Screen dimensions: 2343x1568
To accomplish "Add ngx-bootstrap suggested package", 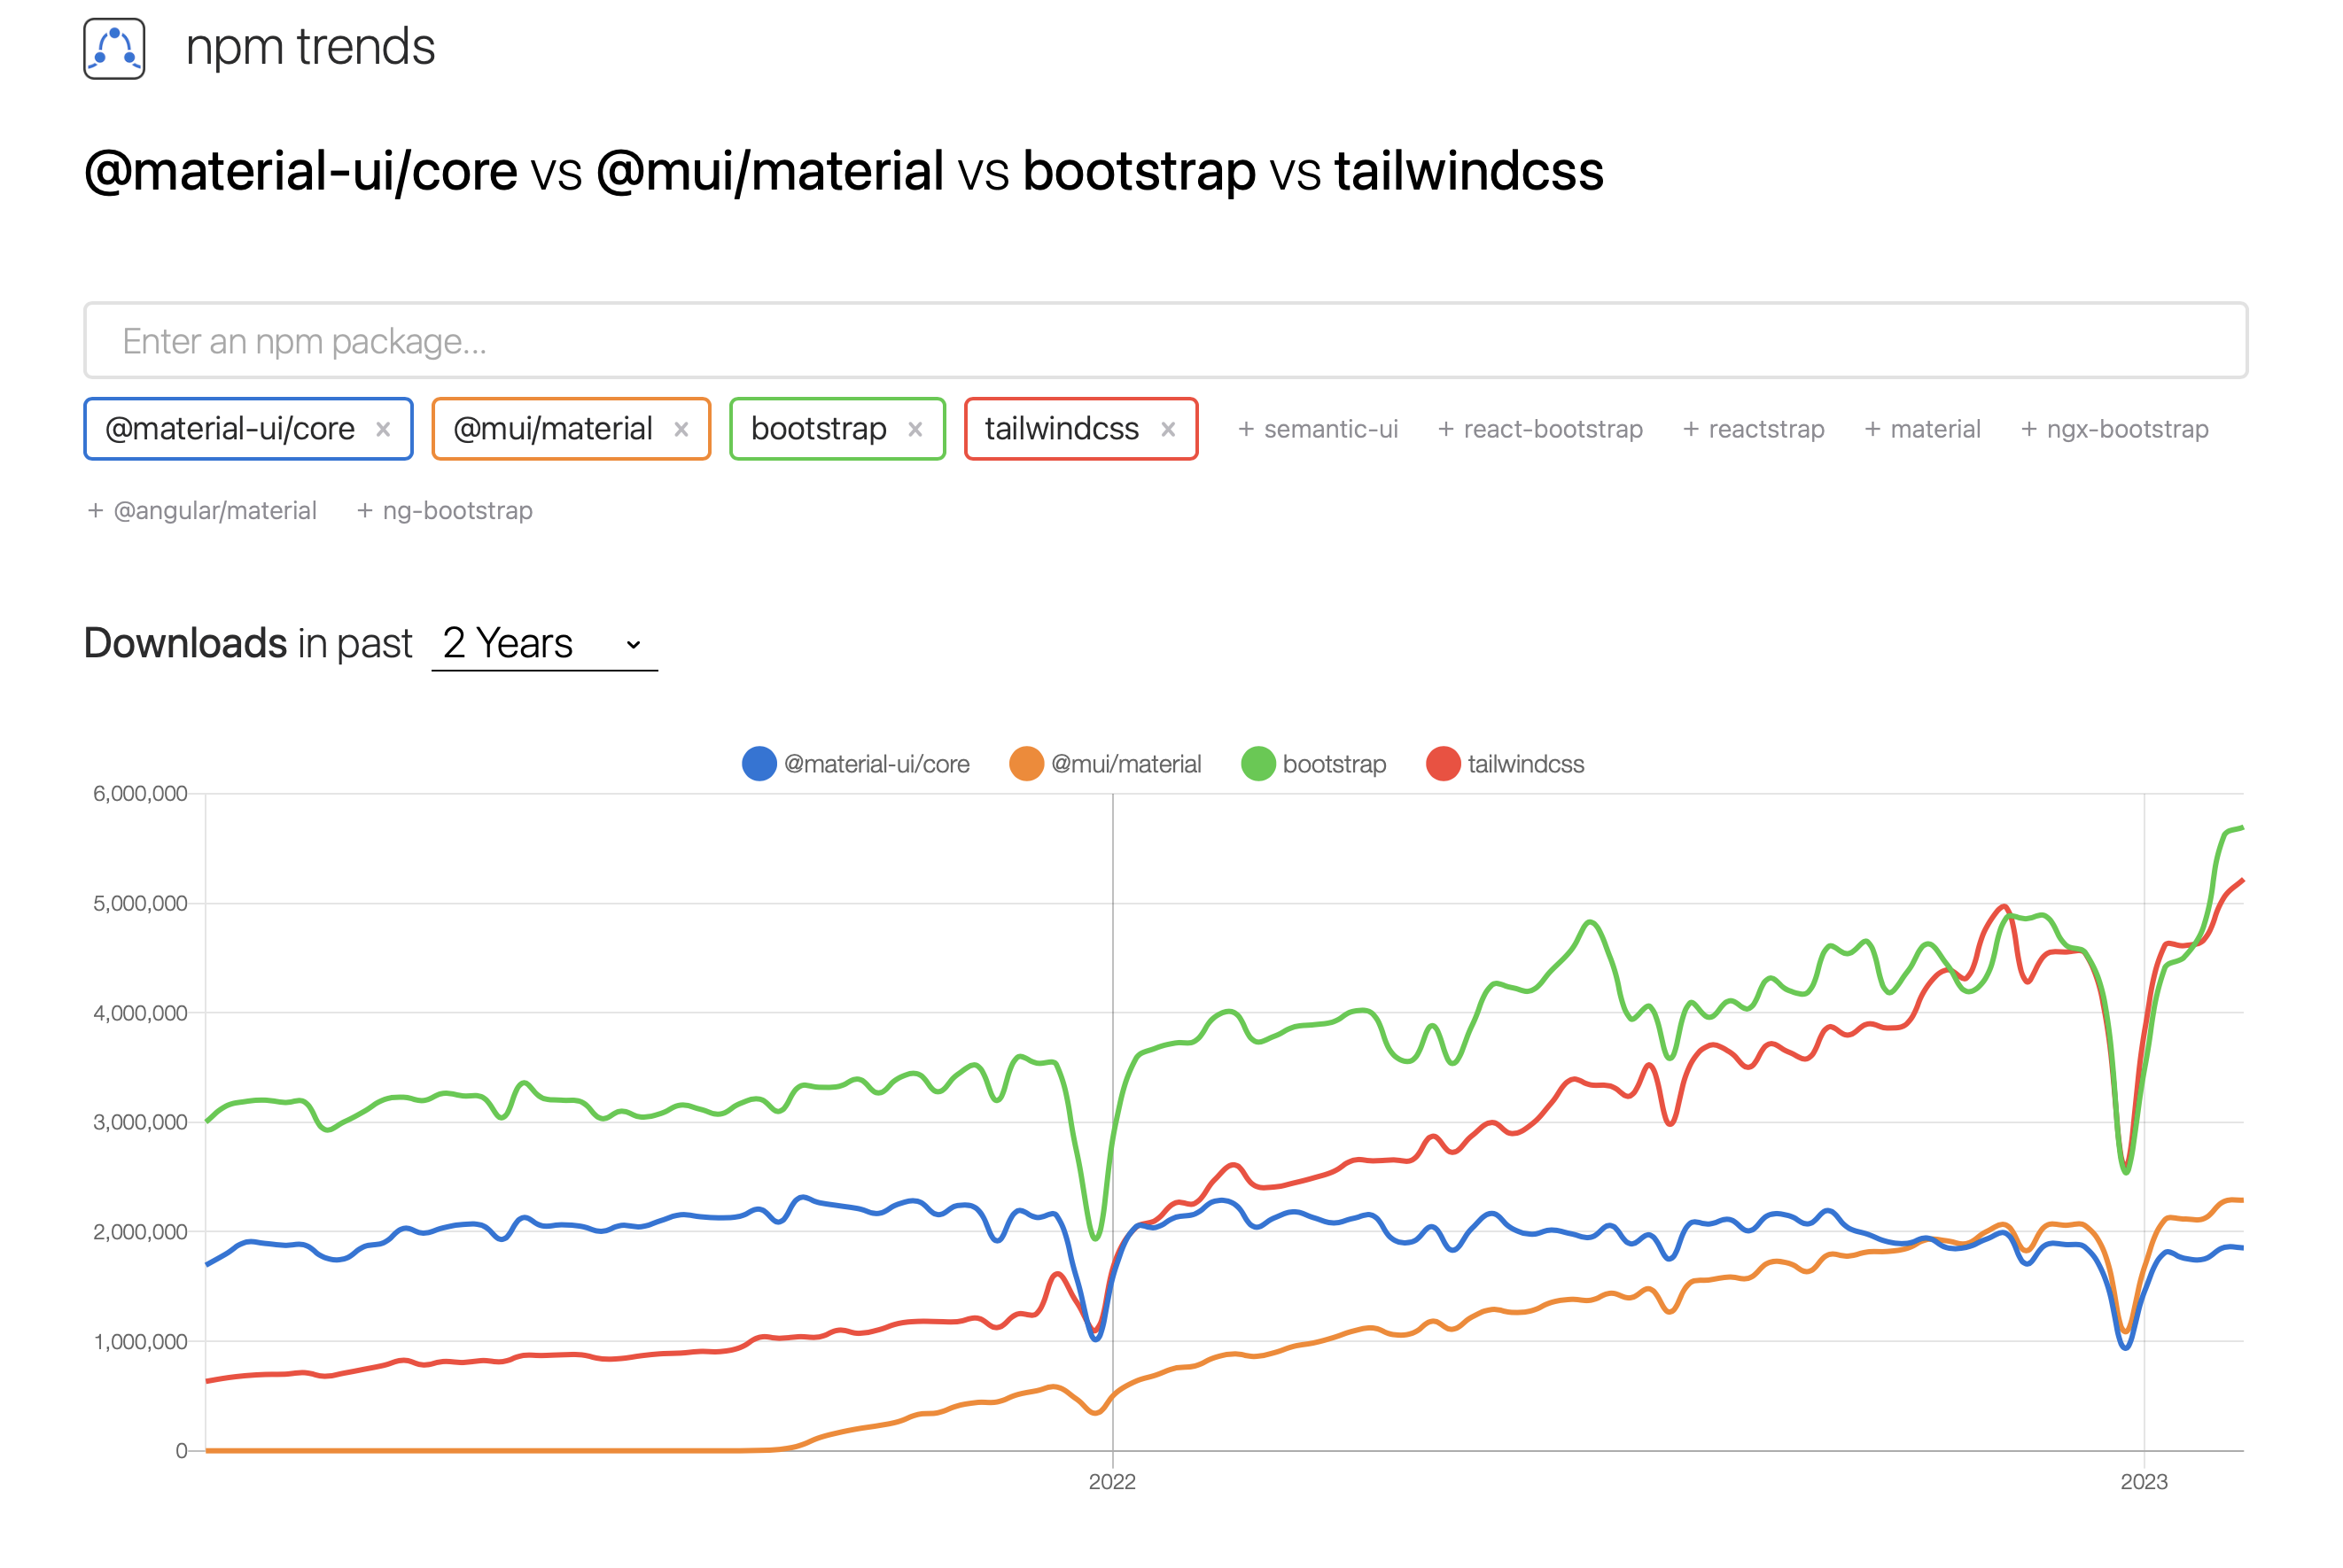I will (x=2114, y=429).
